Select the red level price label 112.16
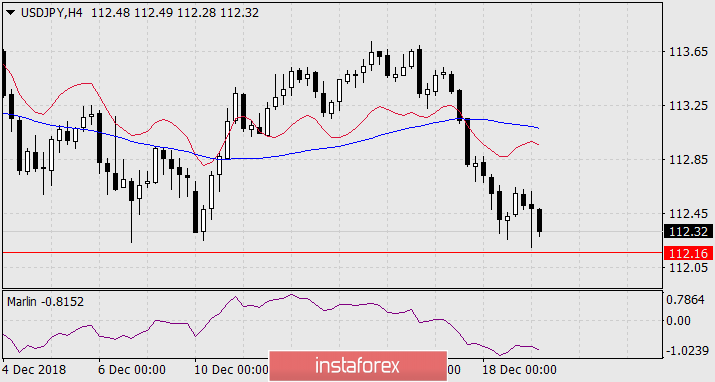Screen dimensions: 715x382 [689, 253]
